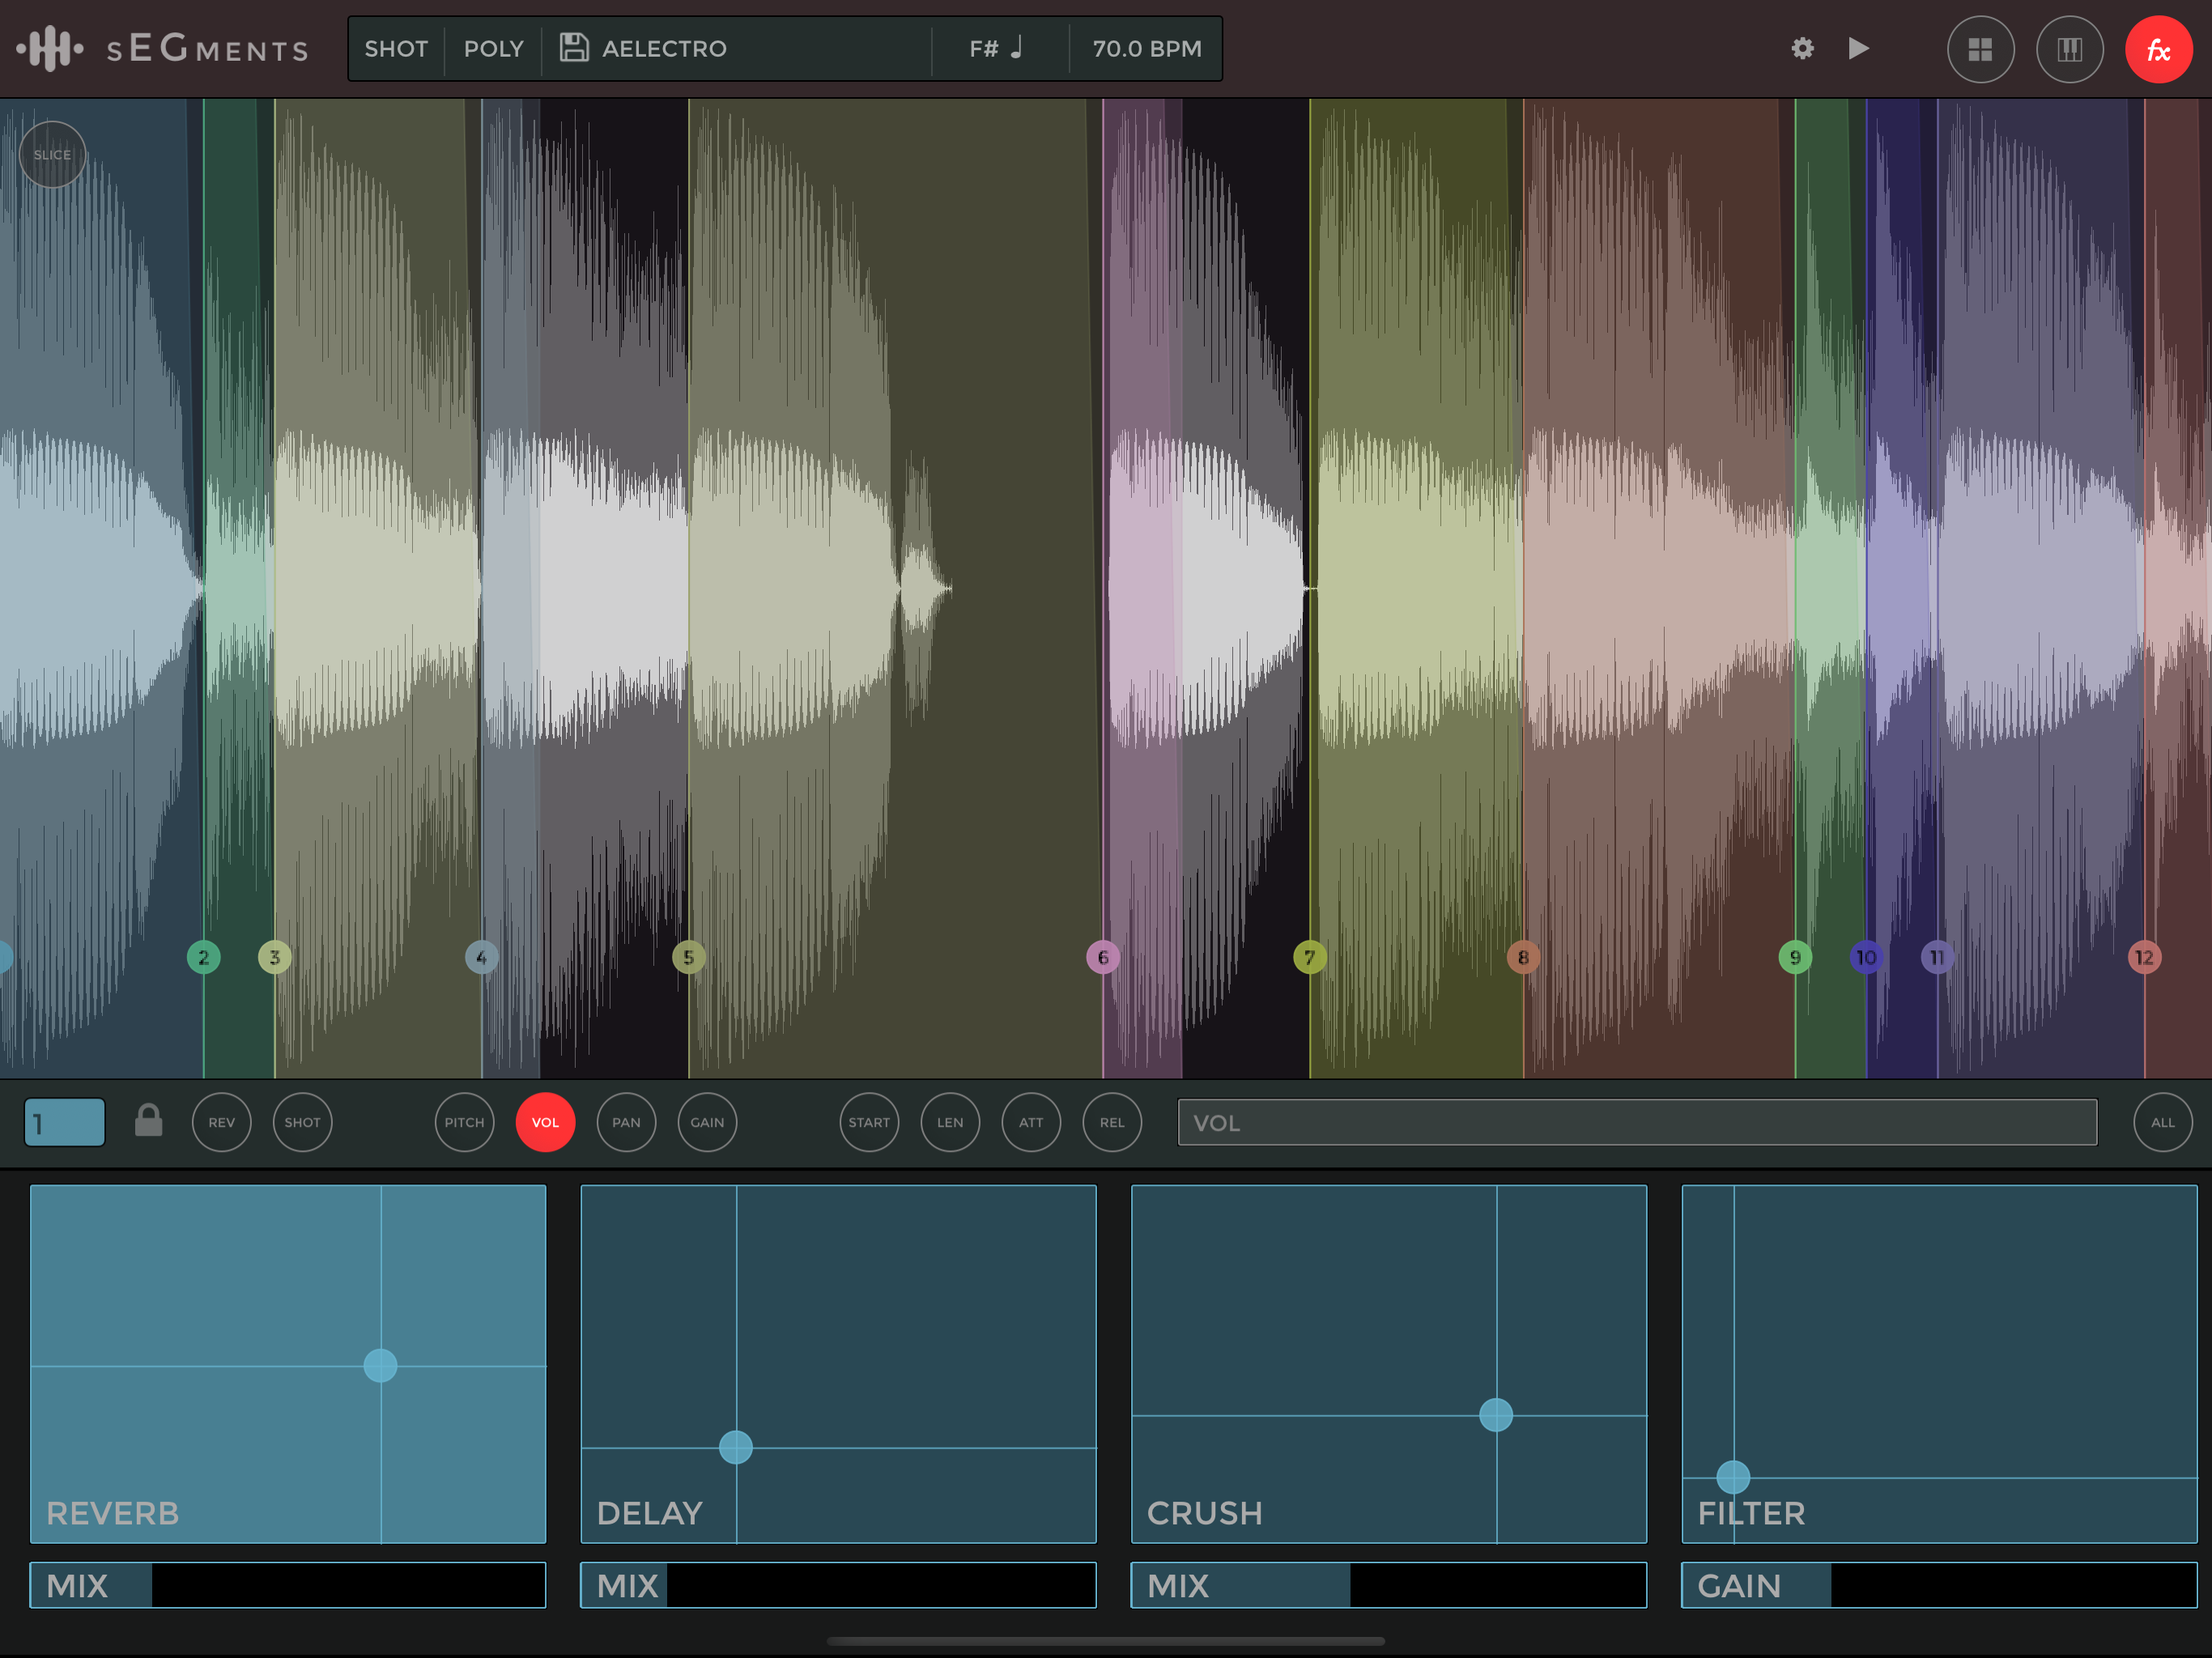
Task: Click the Reverb MIX slider bar
Action: (288, 1585)
